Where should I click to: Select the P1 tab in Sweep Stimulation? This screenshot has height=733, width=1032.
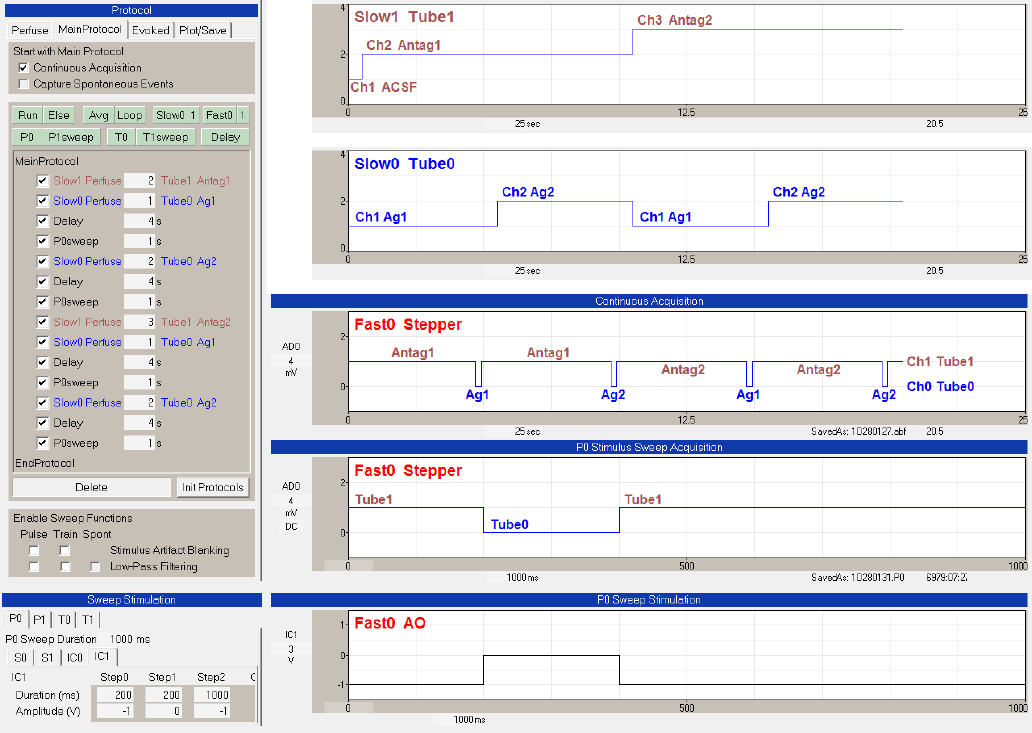pos(38,619)
